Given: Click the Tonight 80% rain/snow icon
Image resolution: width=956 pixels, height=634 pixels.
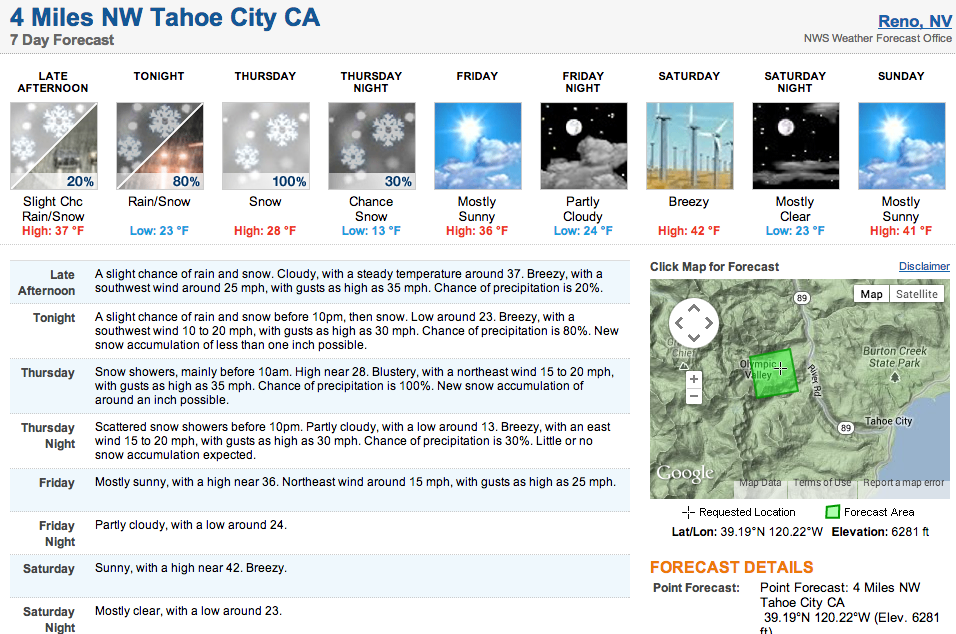Looking at the screenshot, I should click(160, 146).
